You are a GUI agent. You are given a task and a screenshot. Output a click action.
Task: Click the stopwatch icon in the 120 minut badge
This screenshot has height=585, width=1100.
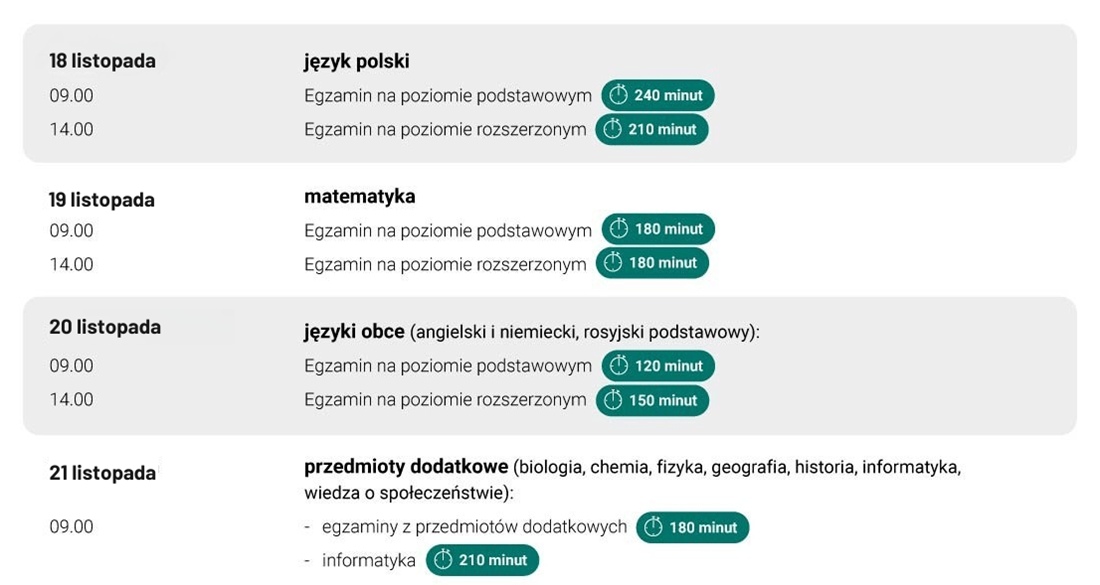pos(619,366)
